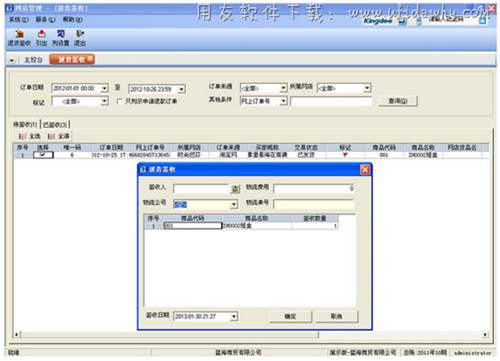Open the 签收人 lookup icon in dialog
This screenshot has width=500, height=361.
235,189
